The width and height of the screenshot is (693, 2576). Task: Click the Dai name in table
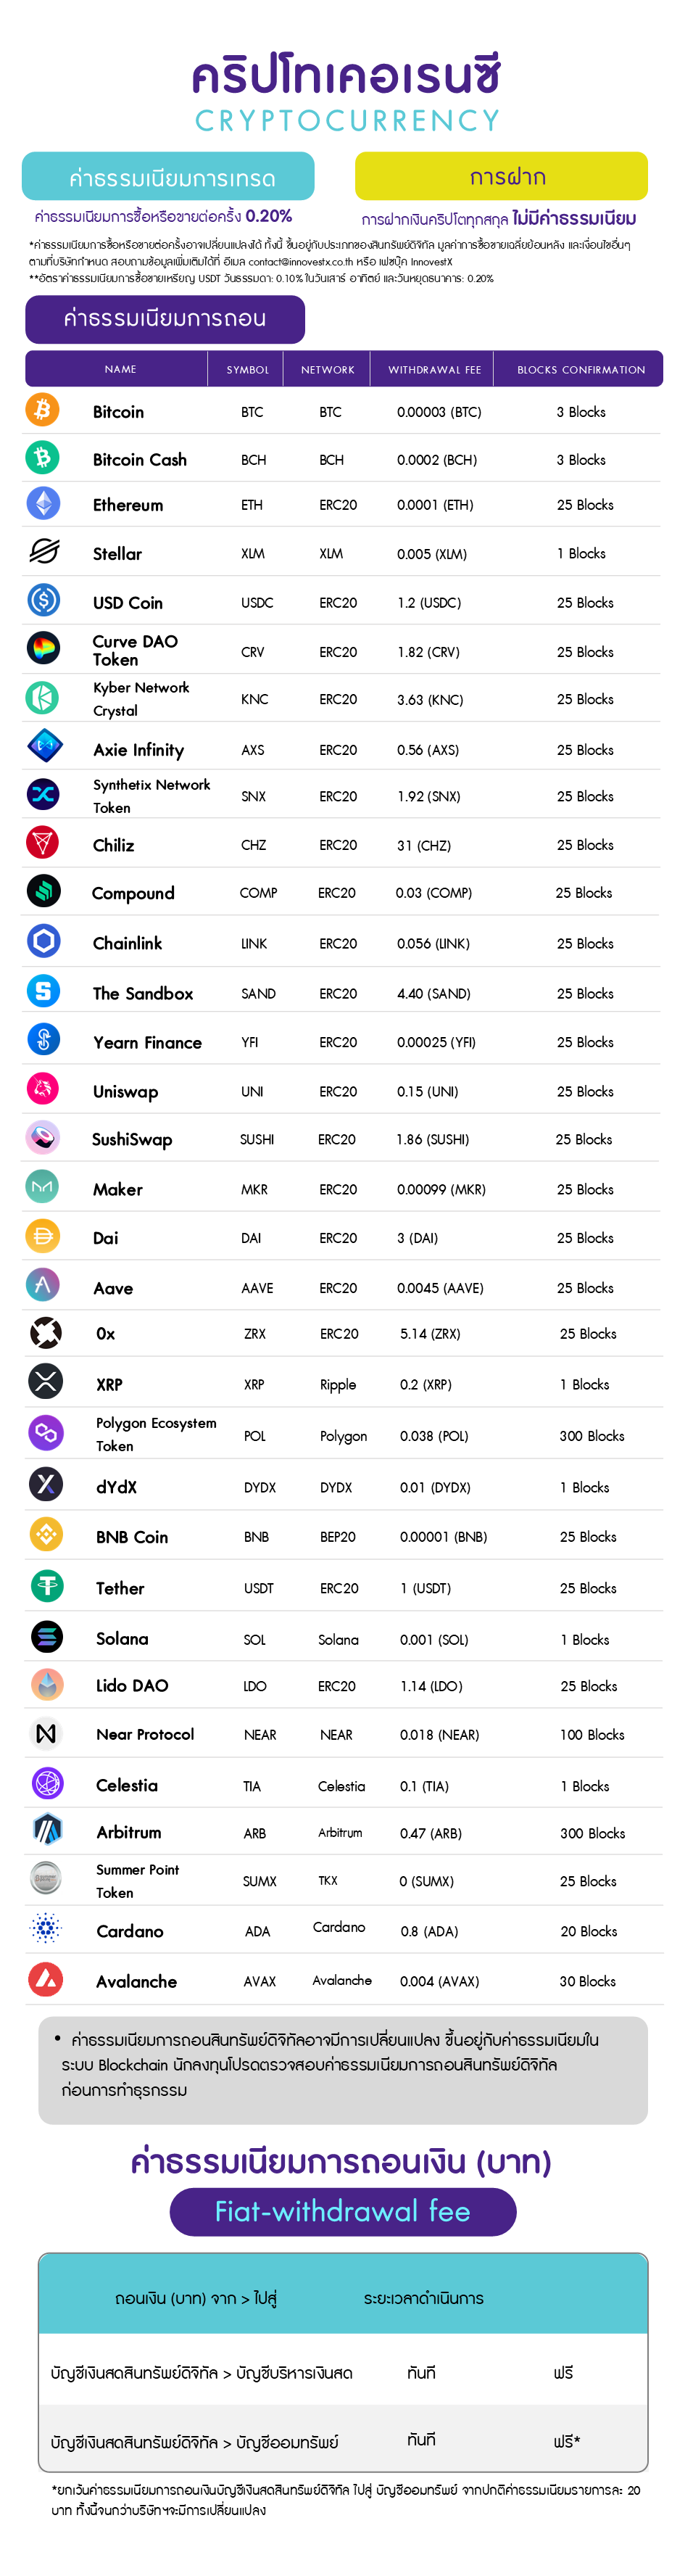click(106, 1238)
